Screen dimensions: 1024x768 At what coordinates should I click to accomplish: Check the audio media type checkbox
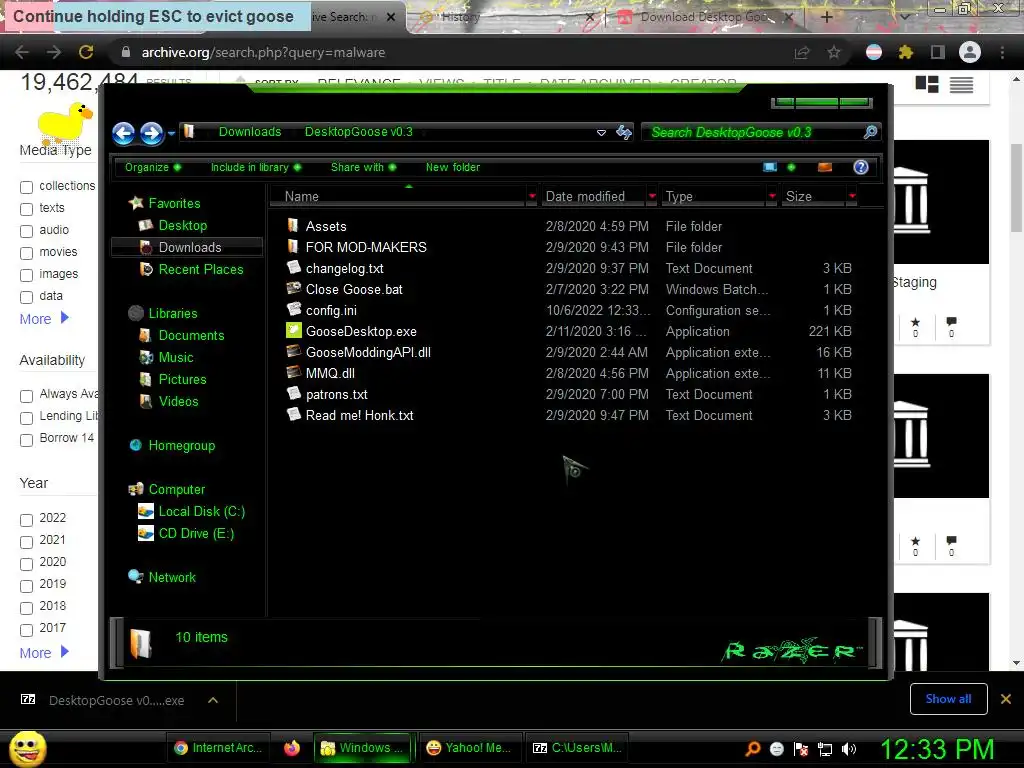tap(26, 231)
